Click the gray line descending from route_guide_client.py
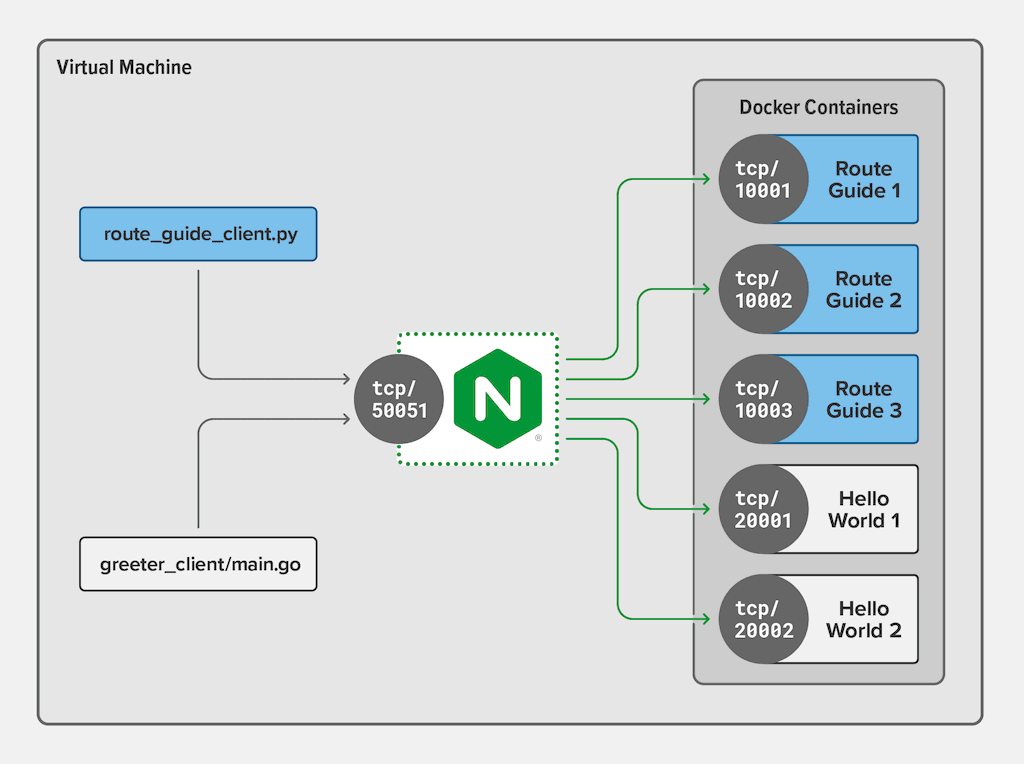The image size is (1024, 764). (x=198, y=320)
